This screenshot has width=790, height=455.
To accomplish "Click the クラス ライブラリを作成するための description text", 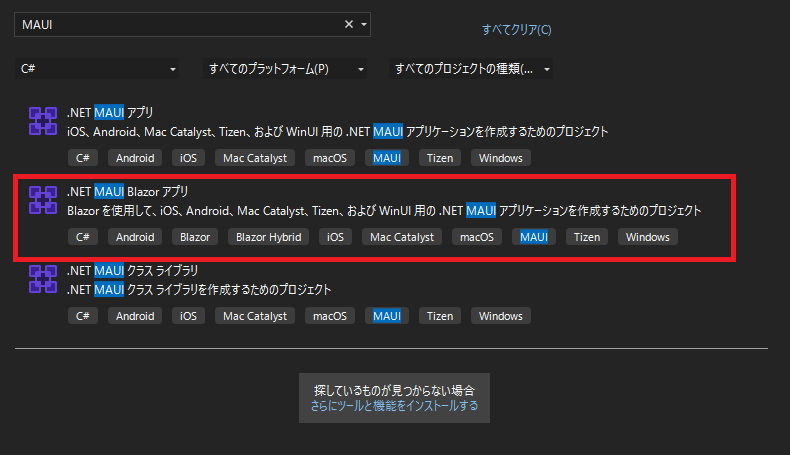I will (199, 290).
